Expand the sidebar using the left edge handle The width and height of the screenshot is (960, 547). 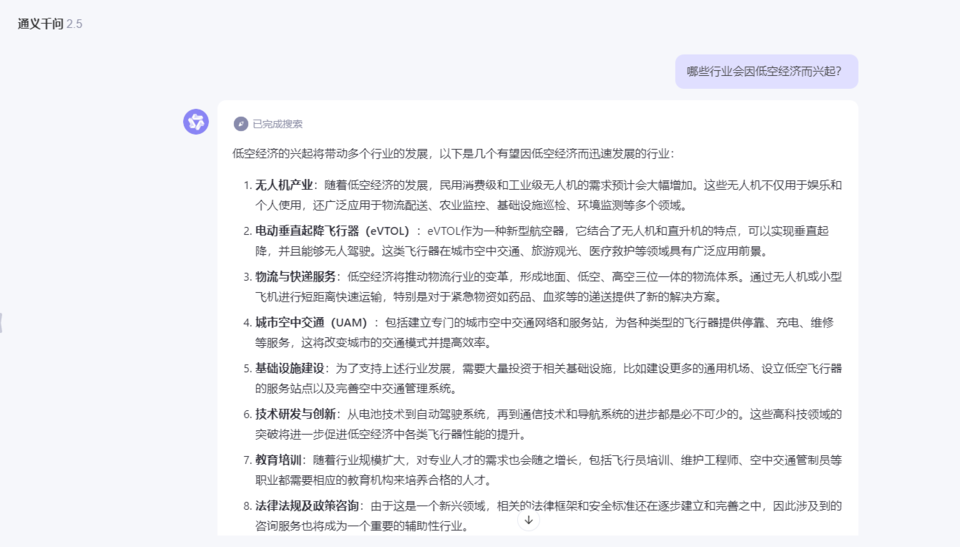2,322
